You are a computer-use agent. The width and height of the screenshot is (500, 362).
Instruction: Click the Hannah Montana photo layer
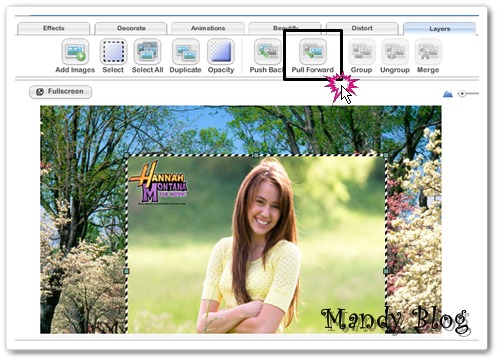(x=256, y=244)
